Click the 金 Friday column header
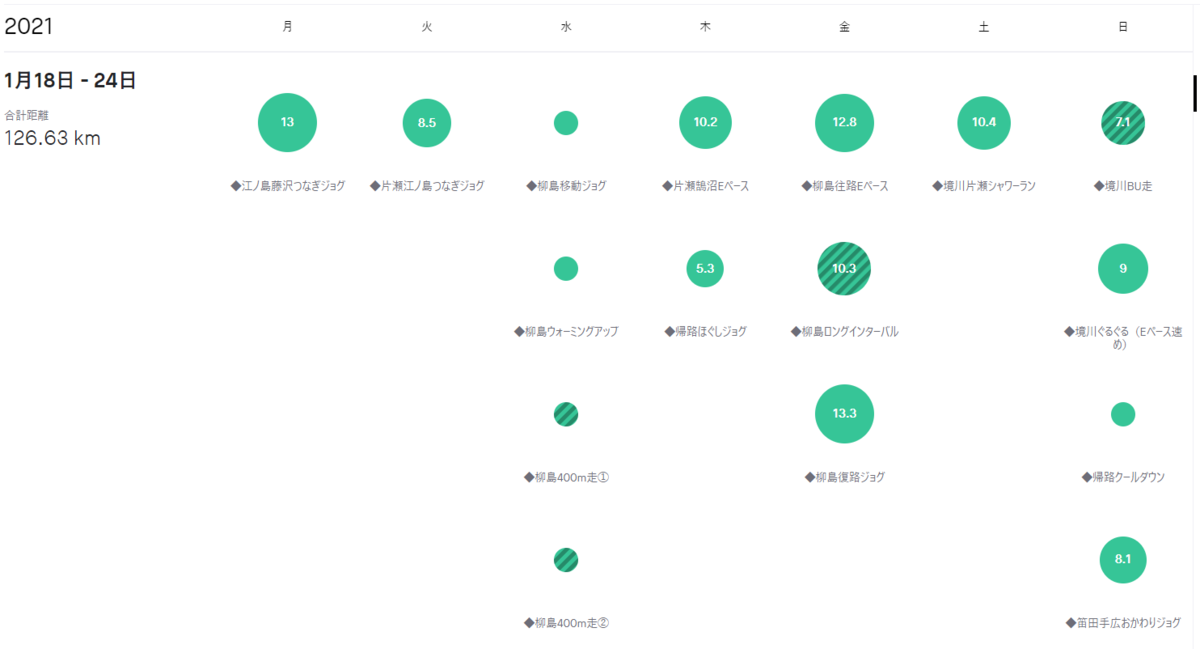Image resolution: width=1200 pixels, height=649 pixels. (845, 28)
